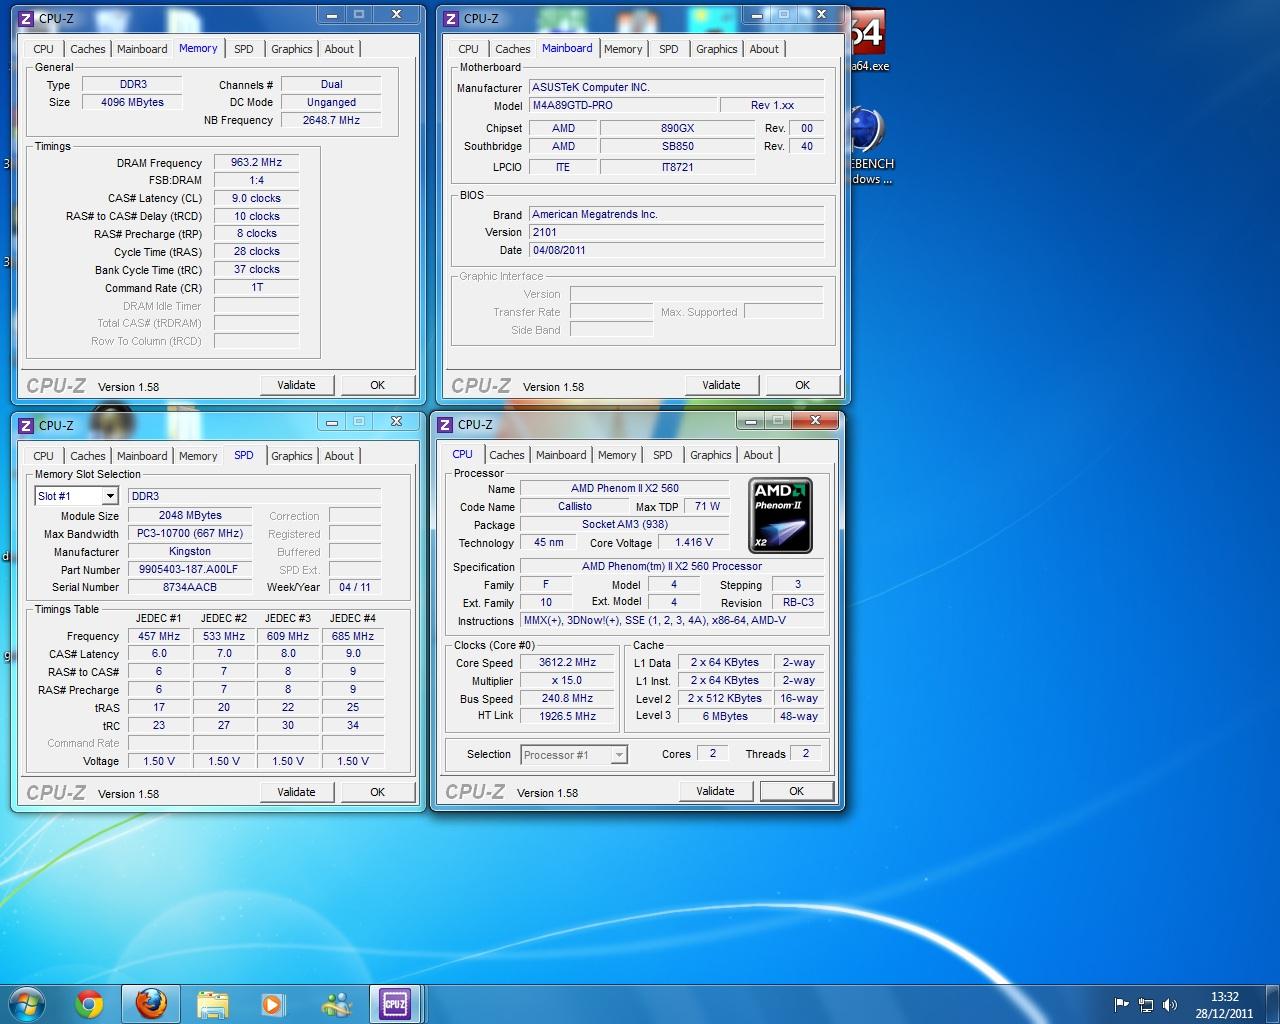This screenshot has width=1280, height=1024.
Task: Open Firefox from the taskbar
Action: click(x=151, y=1004)
